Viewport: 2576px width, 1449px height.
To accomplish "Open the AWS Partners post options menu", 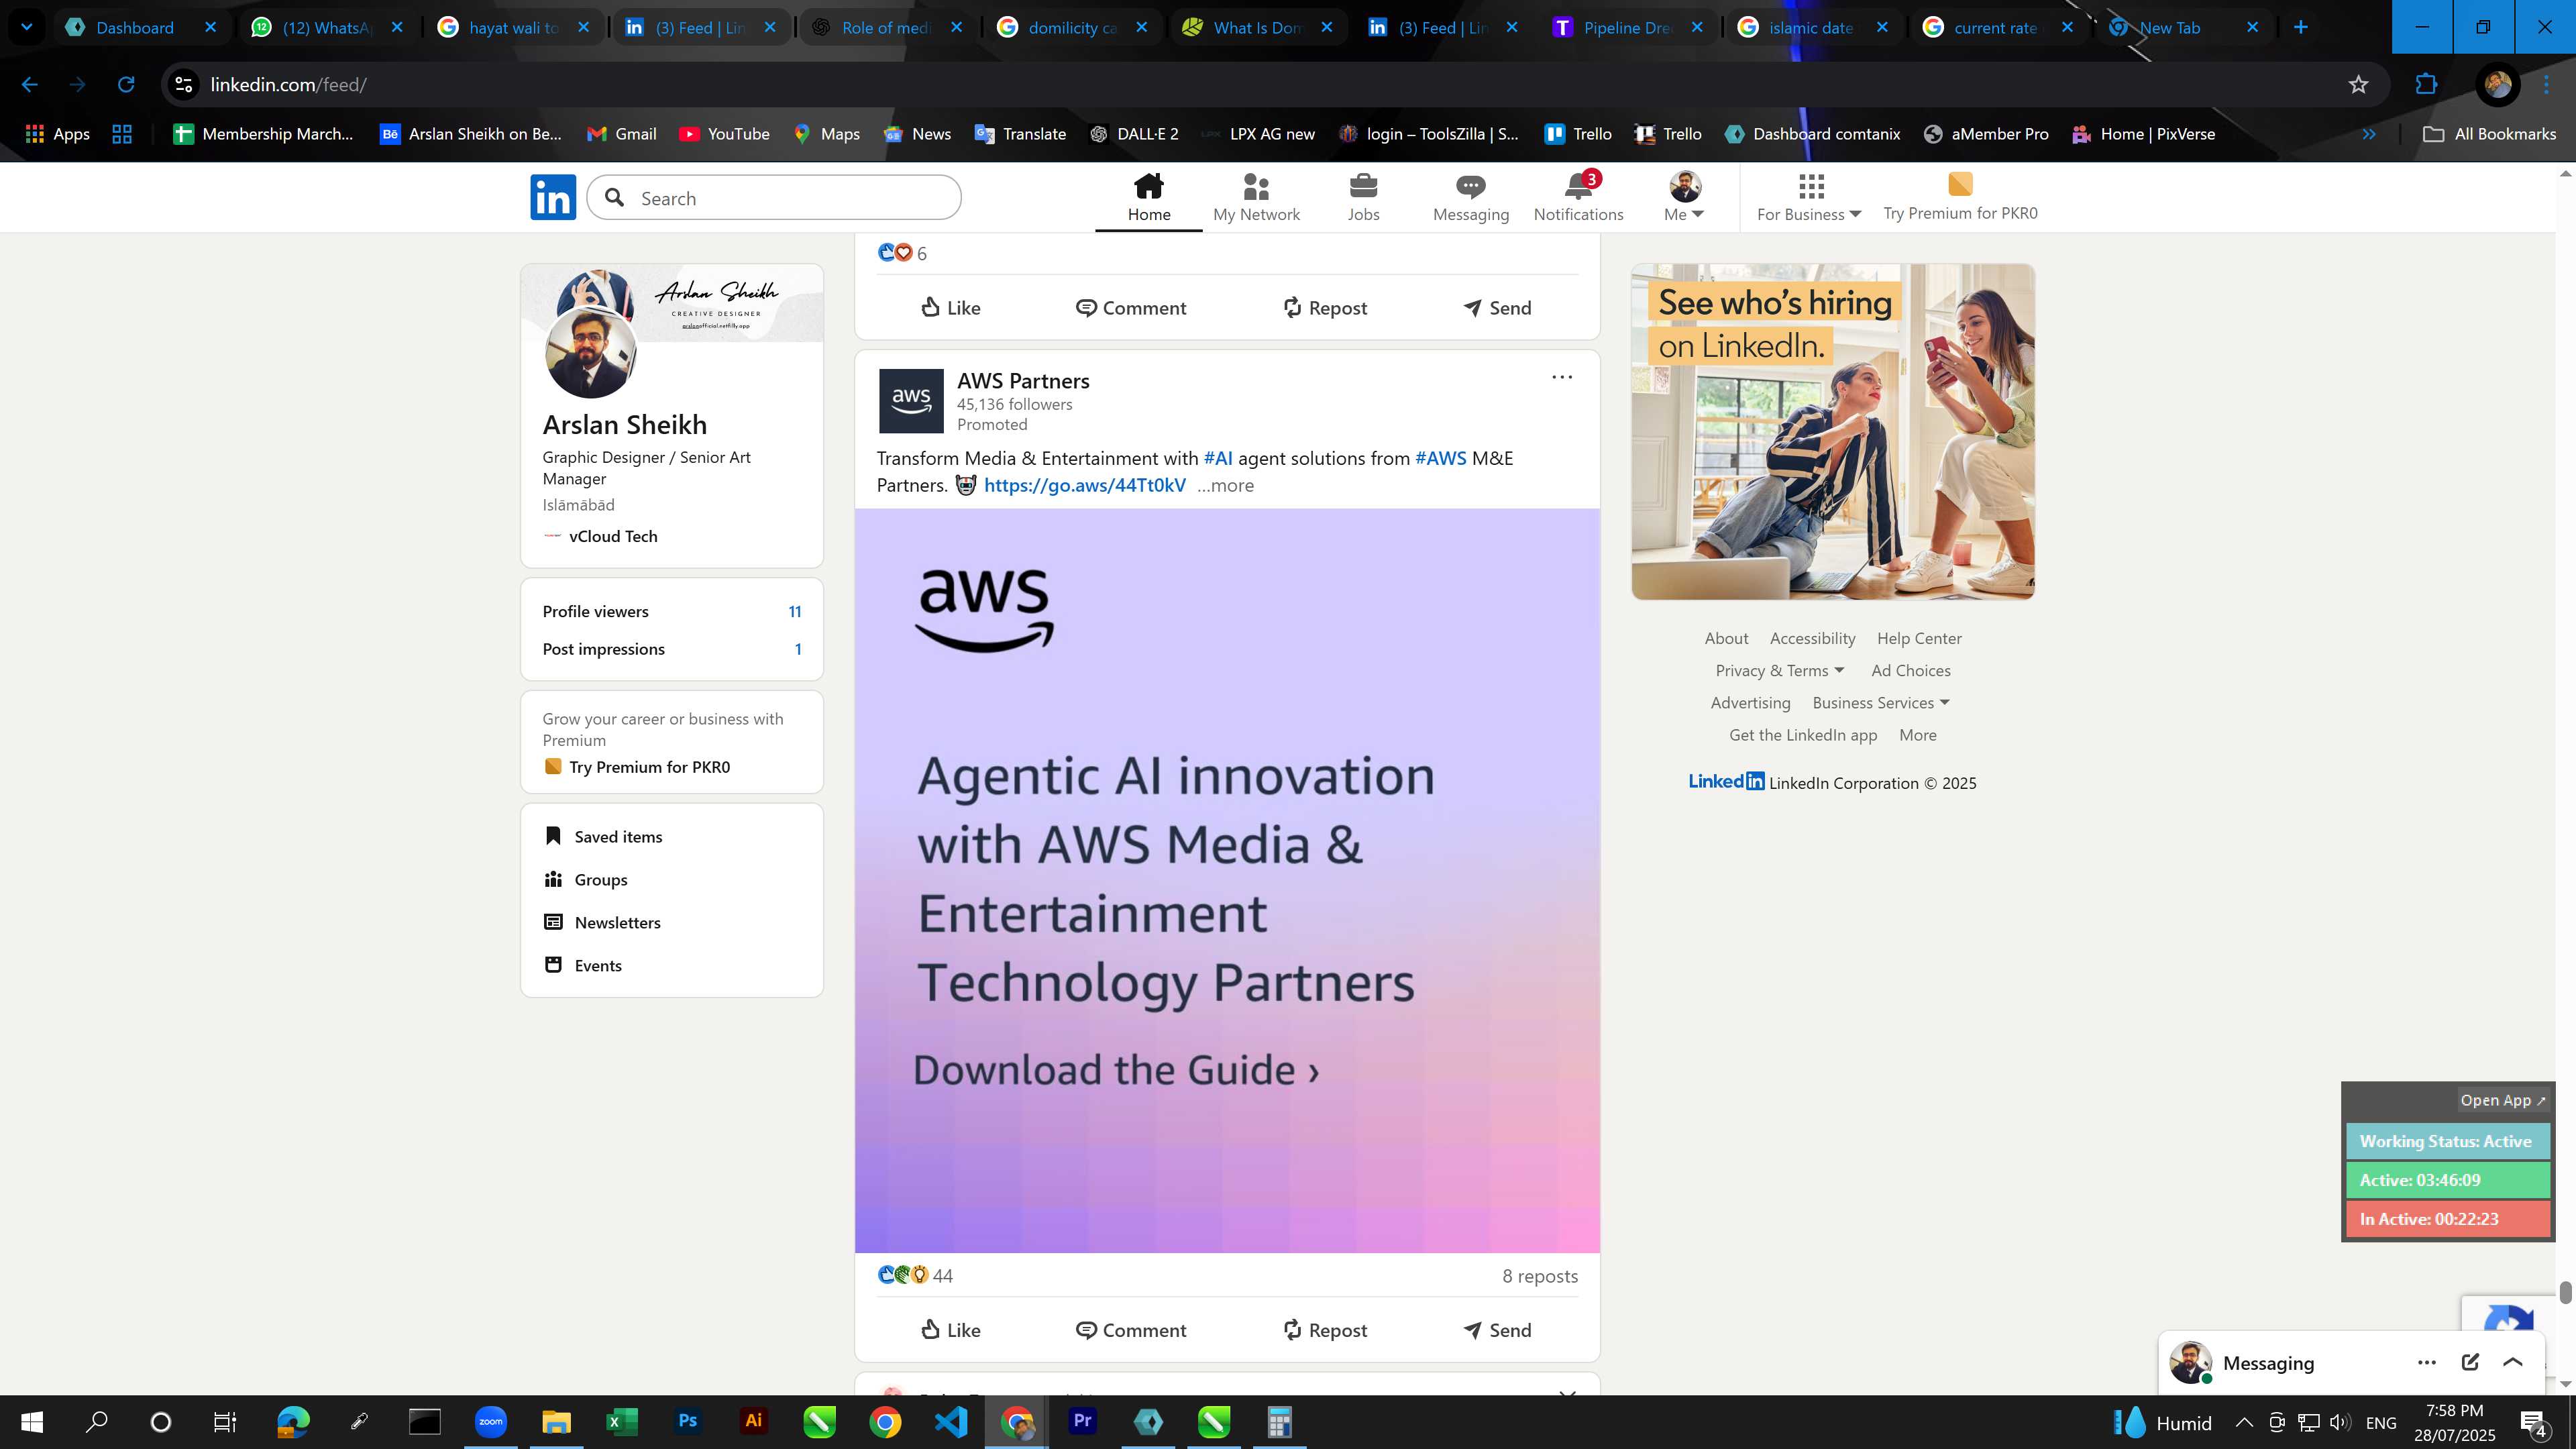I will tap(1562, 377).
